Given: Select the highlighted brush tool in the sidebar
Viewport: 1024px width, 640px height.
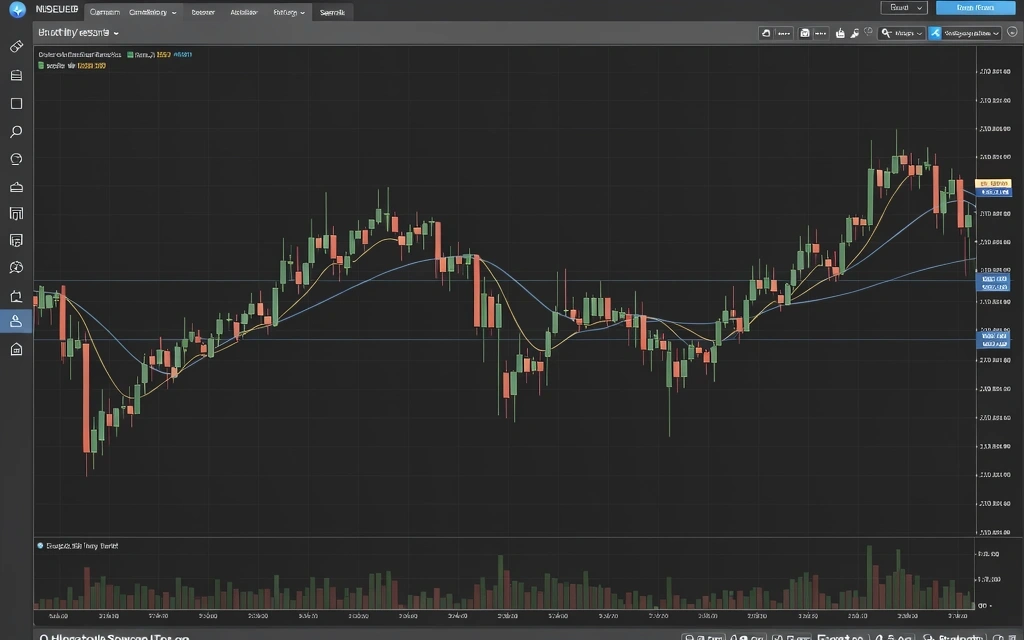Looking at the screenshot, I should (15, 321).
